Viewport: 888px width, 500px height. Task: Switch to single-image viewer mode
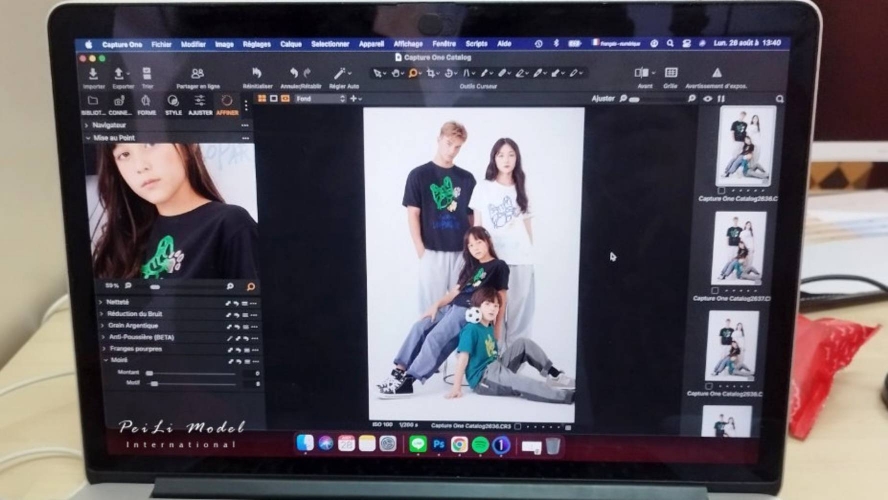(274, 99)
